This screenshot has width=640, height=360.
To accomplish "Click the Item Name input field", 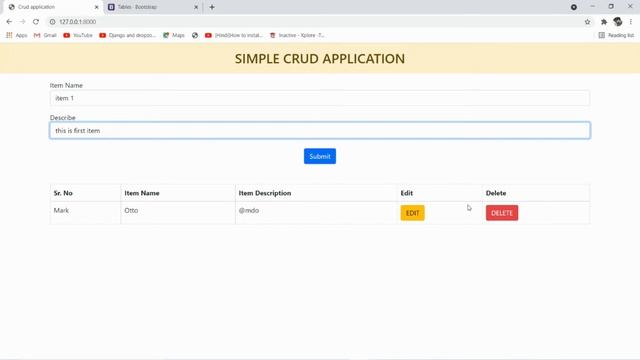I will [320, 98].
